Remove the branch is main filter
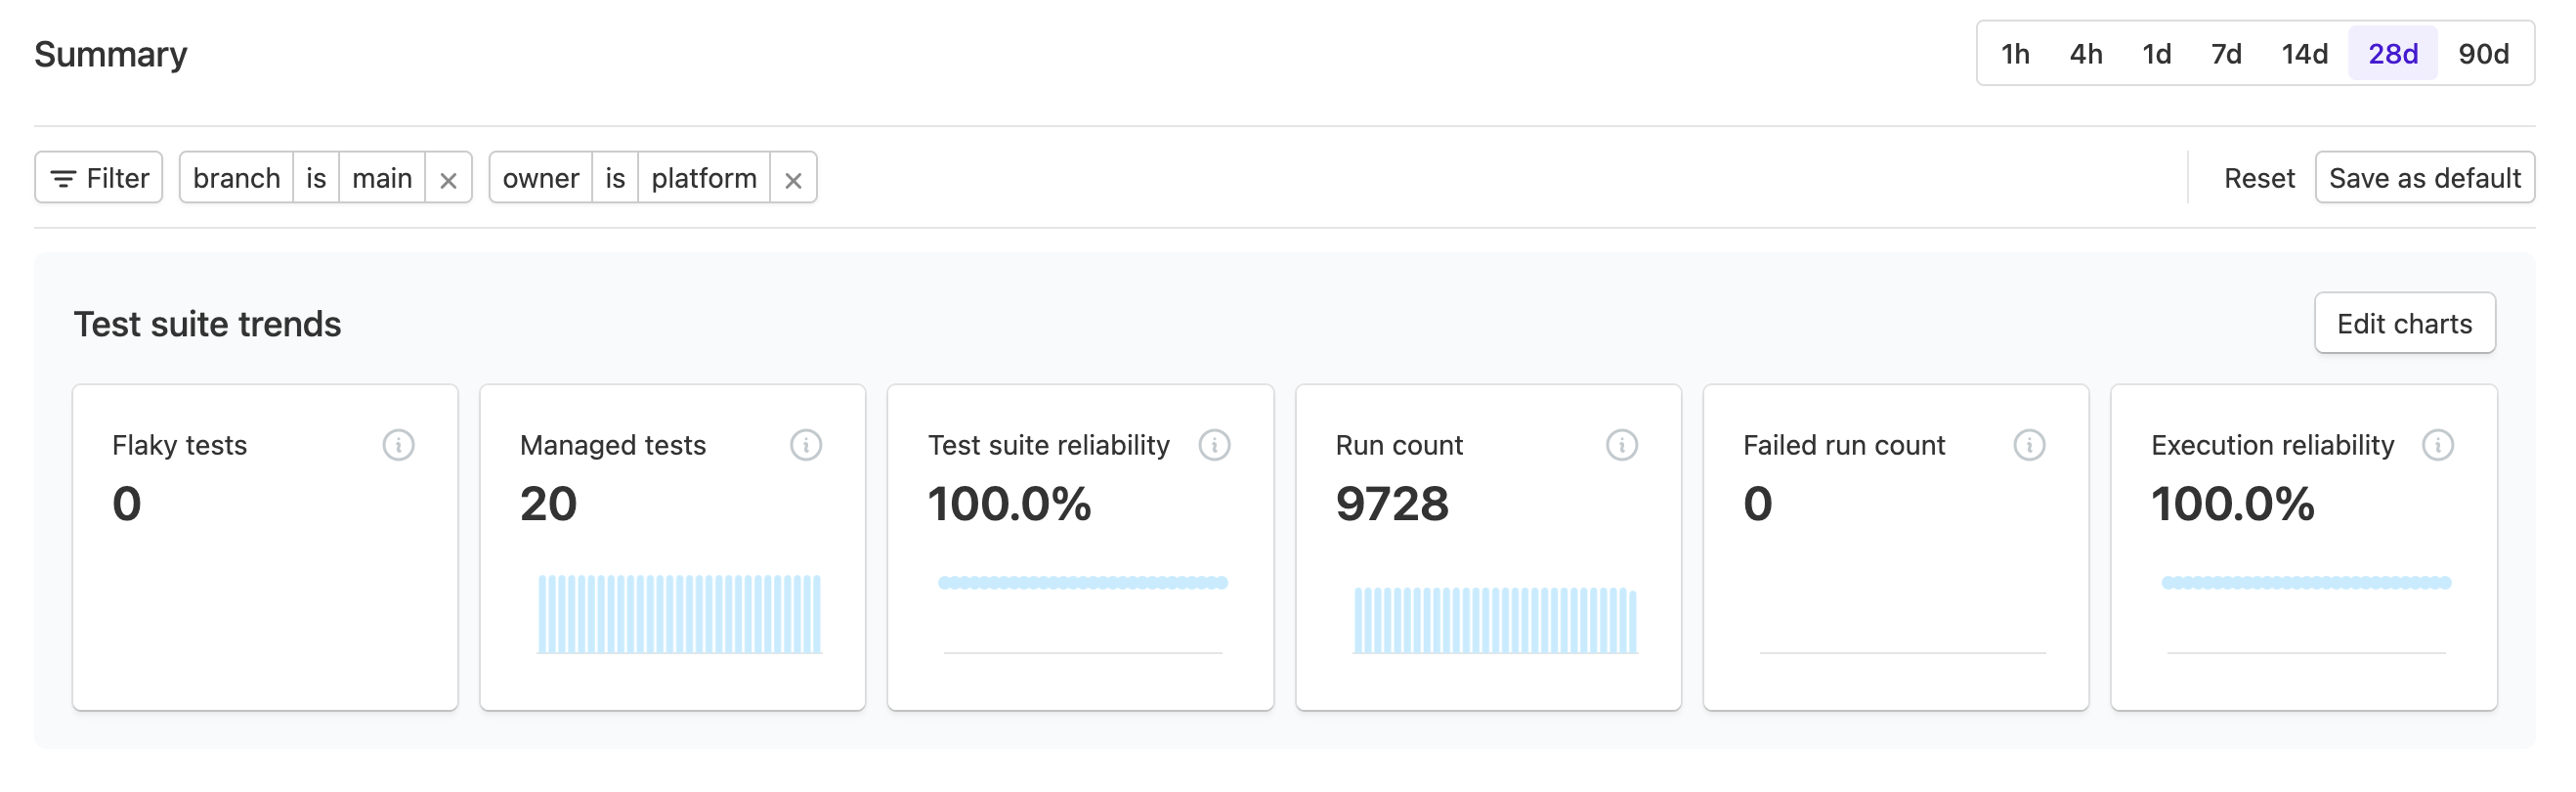Image resolution: width=2576 pixels, height=792 pixels. pyautogui.click(x=448, y=180)
